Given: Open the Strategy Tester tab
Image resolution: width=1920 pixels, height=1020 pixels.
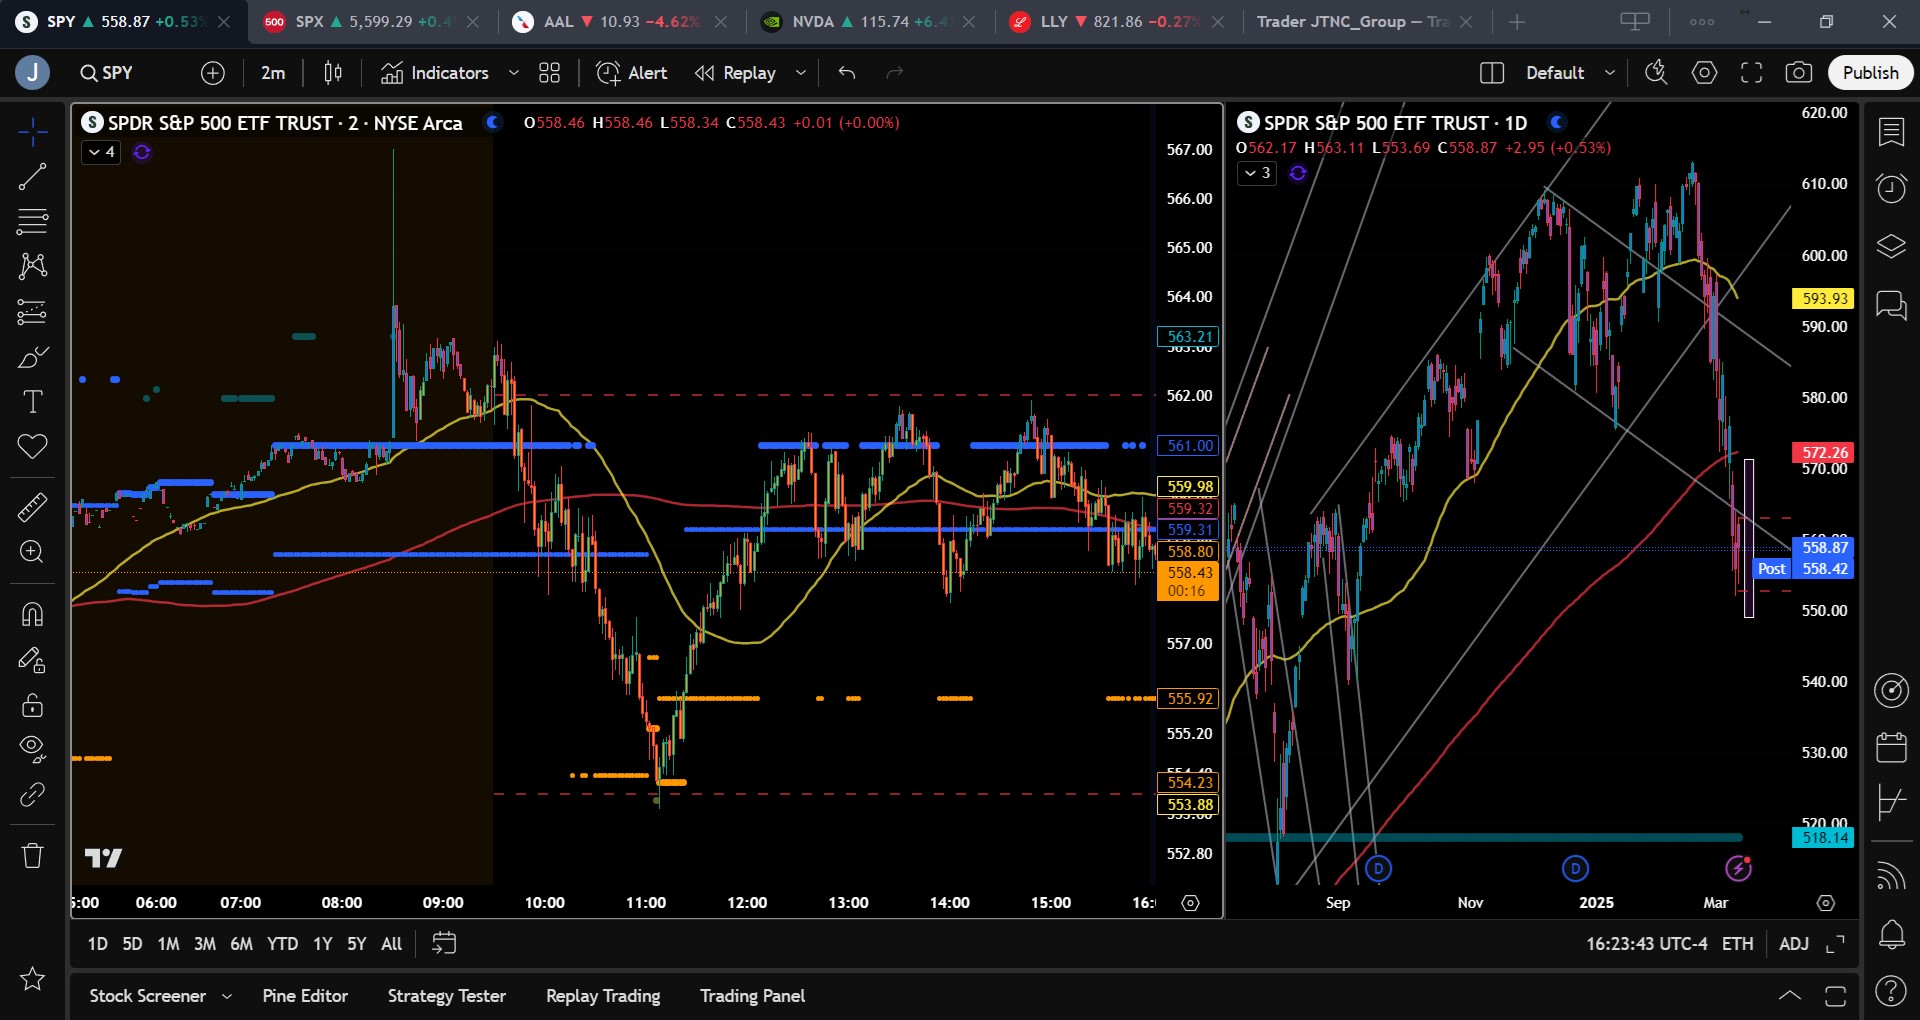Looking at the screenshot, I should (x=446, y=996).
